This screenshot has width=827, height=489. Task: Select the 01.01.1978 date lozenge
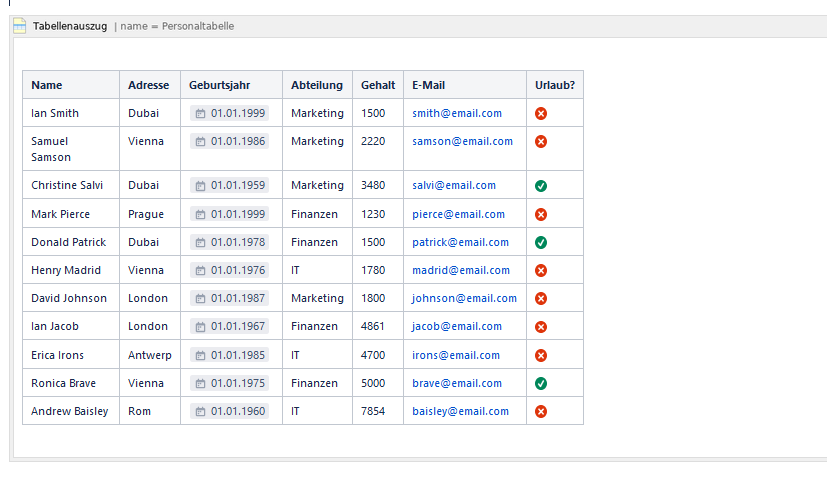[x=229, y=242]
